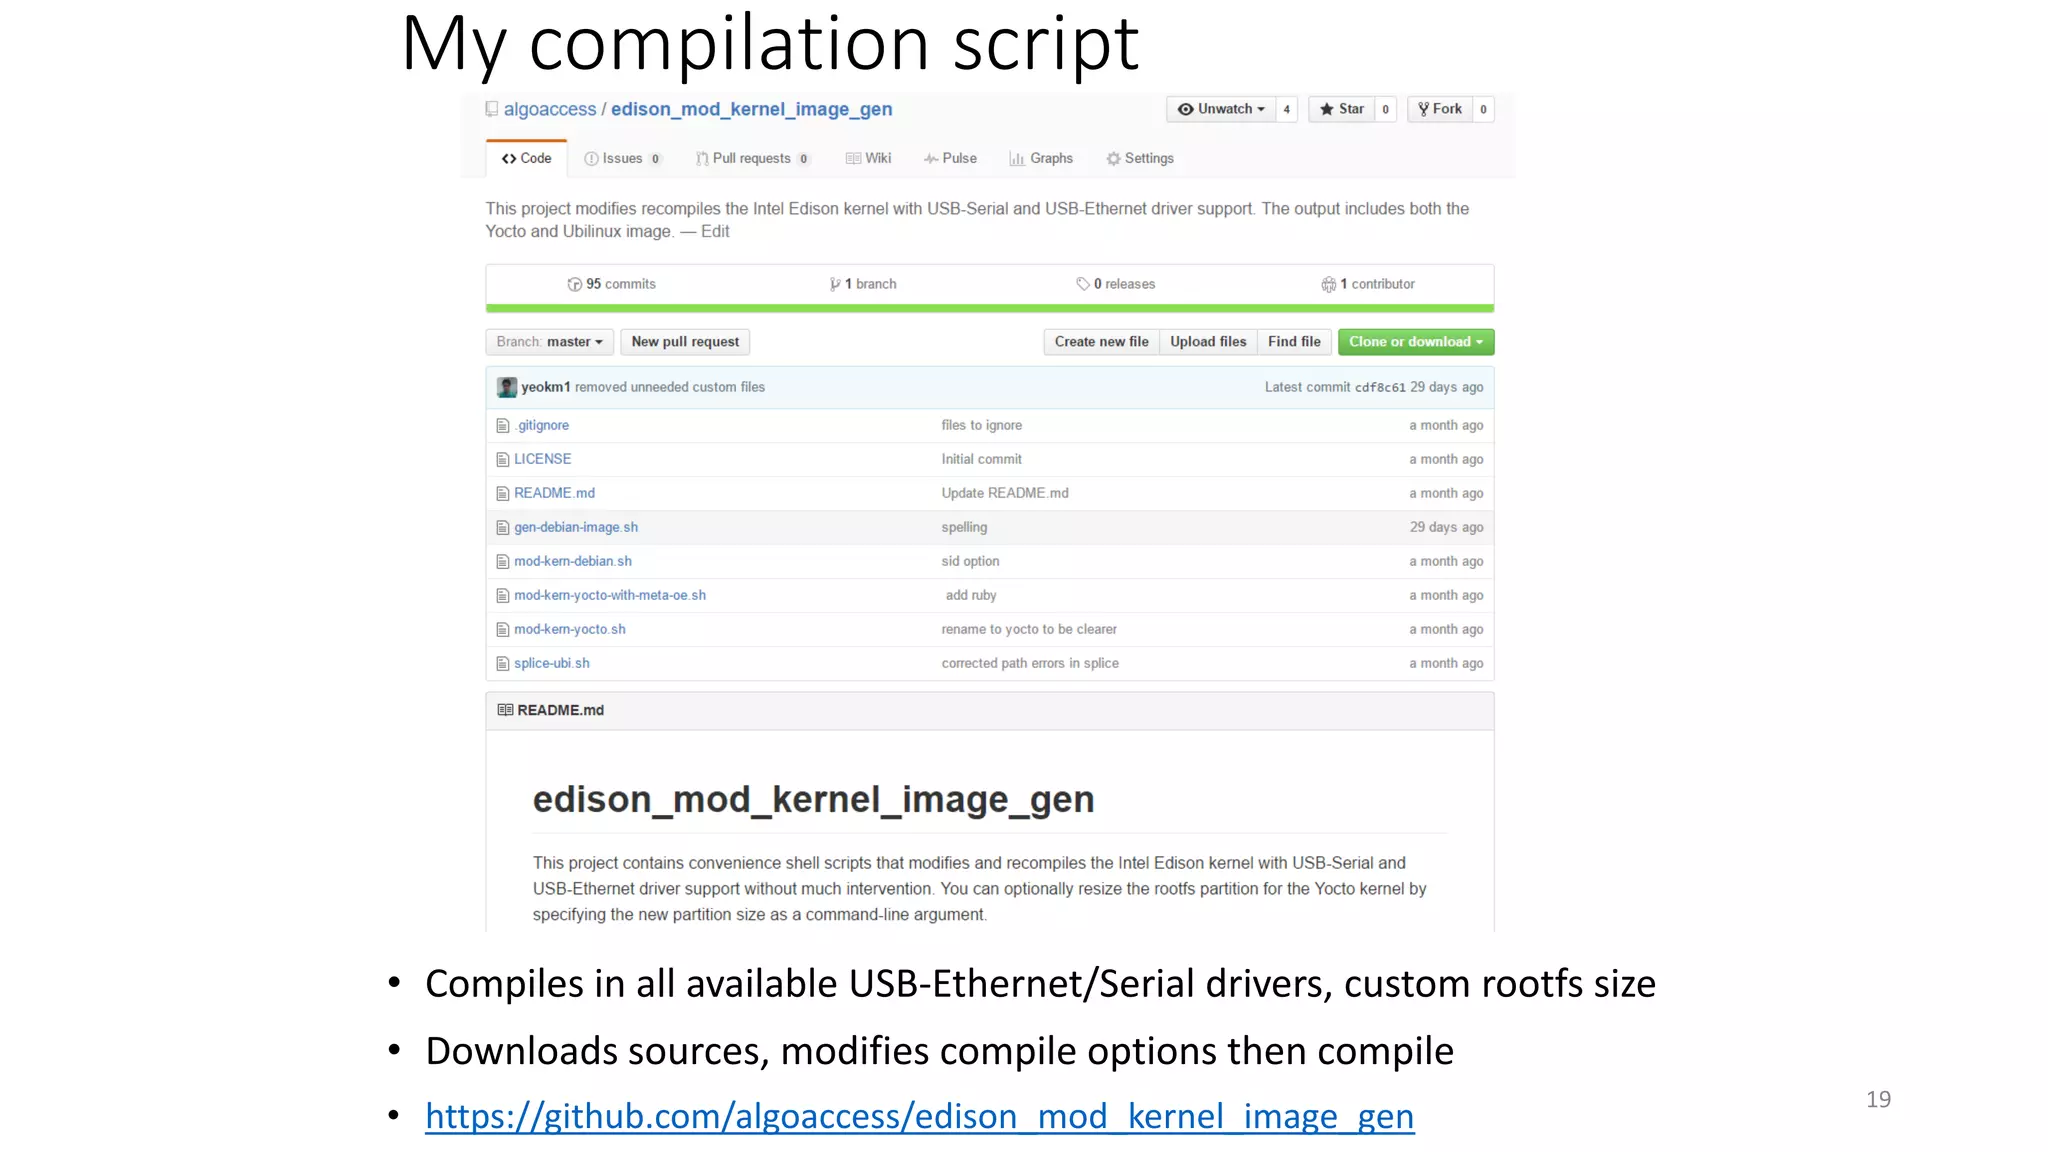Click the file icon beside gen-debian-image.sh
Image resolution: width=2048 pixels, height=1152 pixels.
click(x=503, y=528)
